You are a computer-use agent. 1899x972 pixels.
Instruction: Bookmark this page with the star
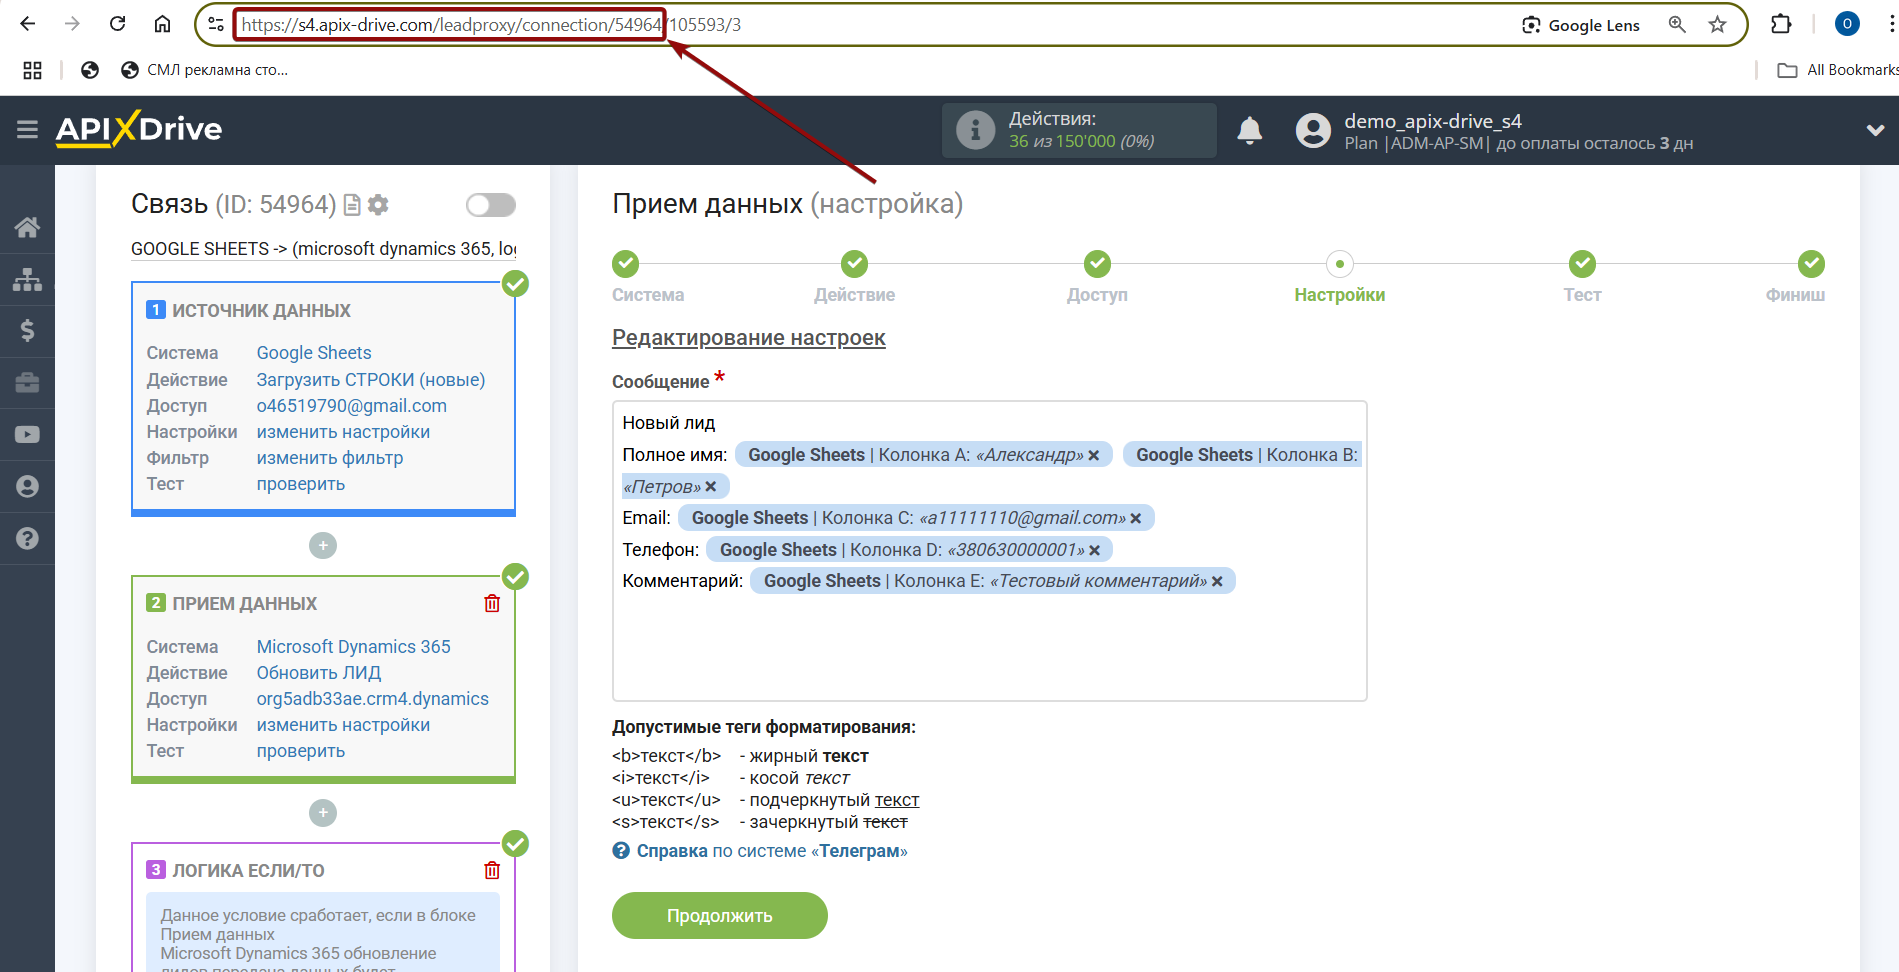point(1717,25)
